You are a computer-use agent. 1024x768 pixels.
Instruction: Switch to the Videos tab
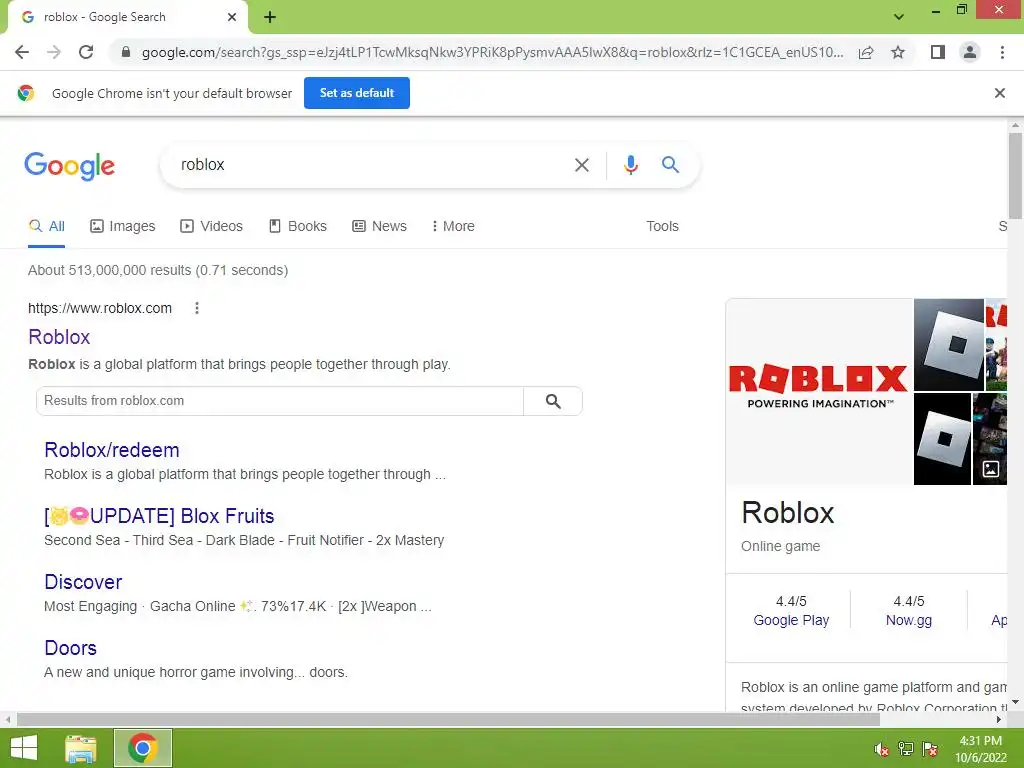coord(212,227)
